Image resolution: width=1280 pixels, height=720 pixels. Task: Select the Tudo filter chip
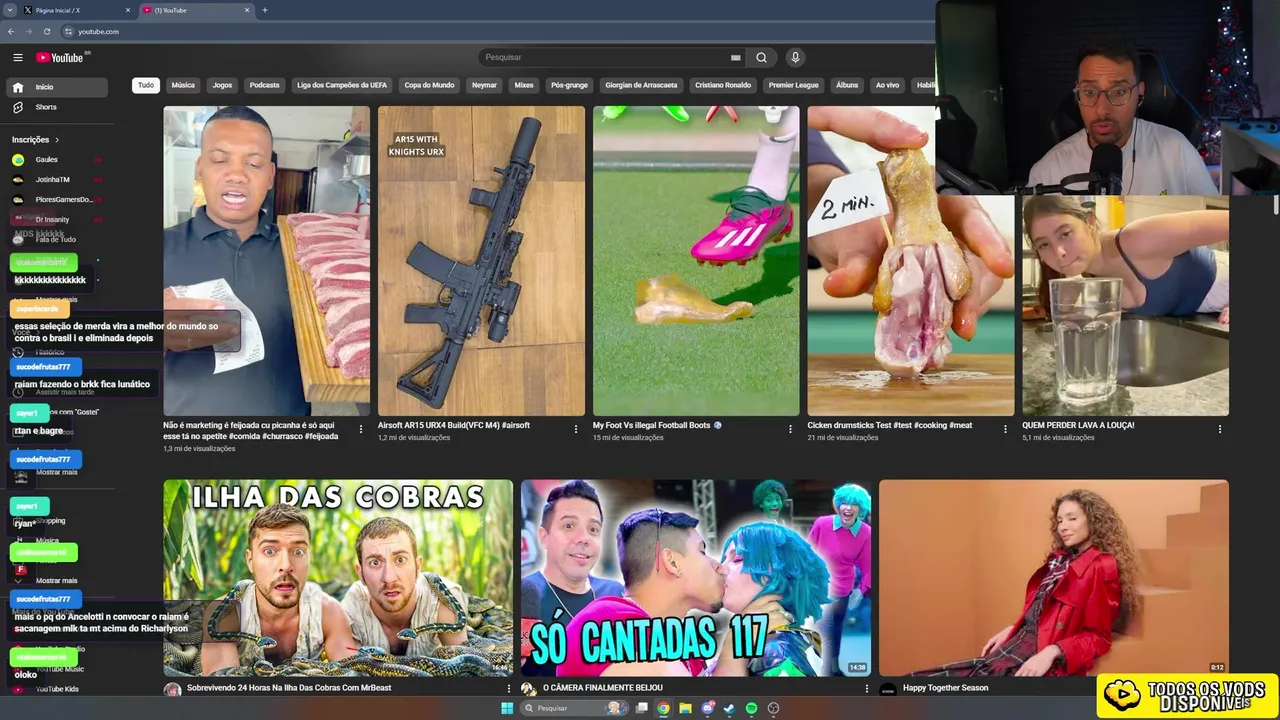[146, 85]
